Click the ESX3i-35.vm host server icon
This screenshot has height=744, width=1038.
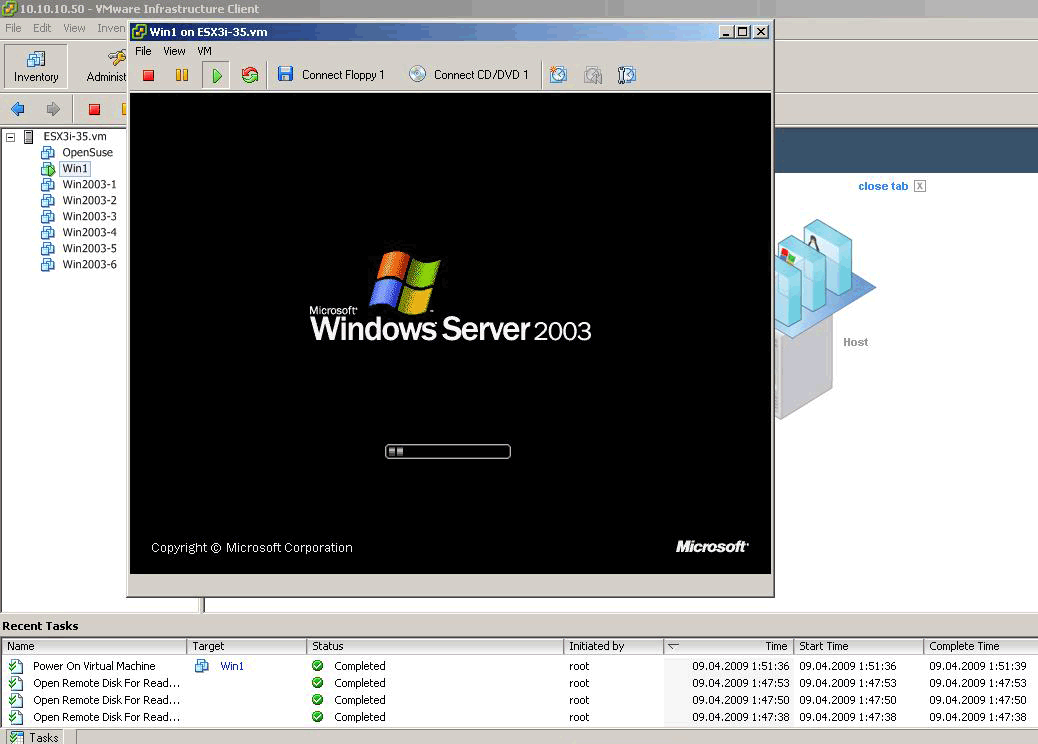pos(28,136)
